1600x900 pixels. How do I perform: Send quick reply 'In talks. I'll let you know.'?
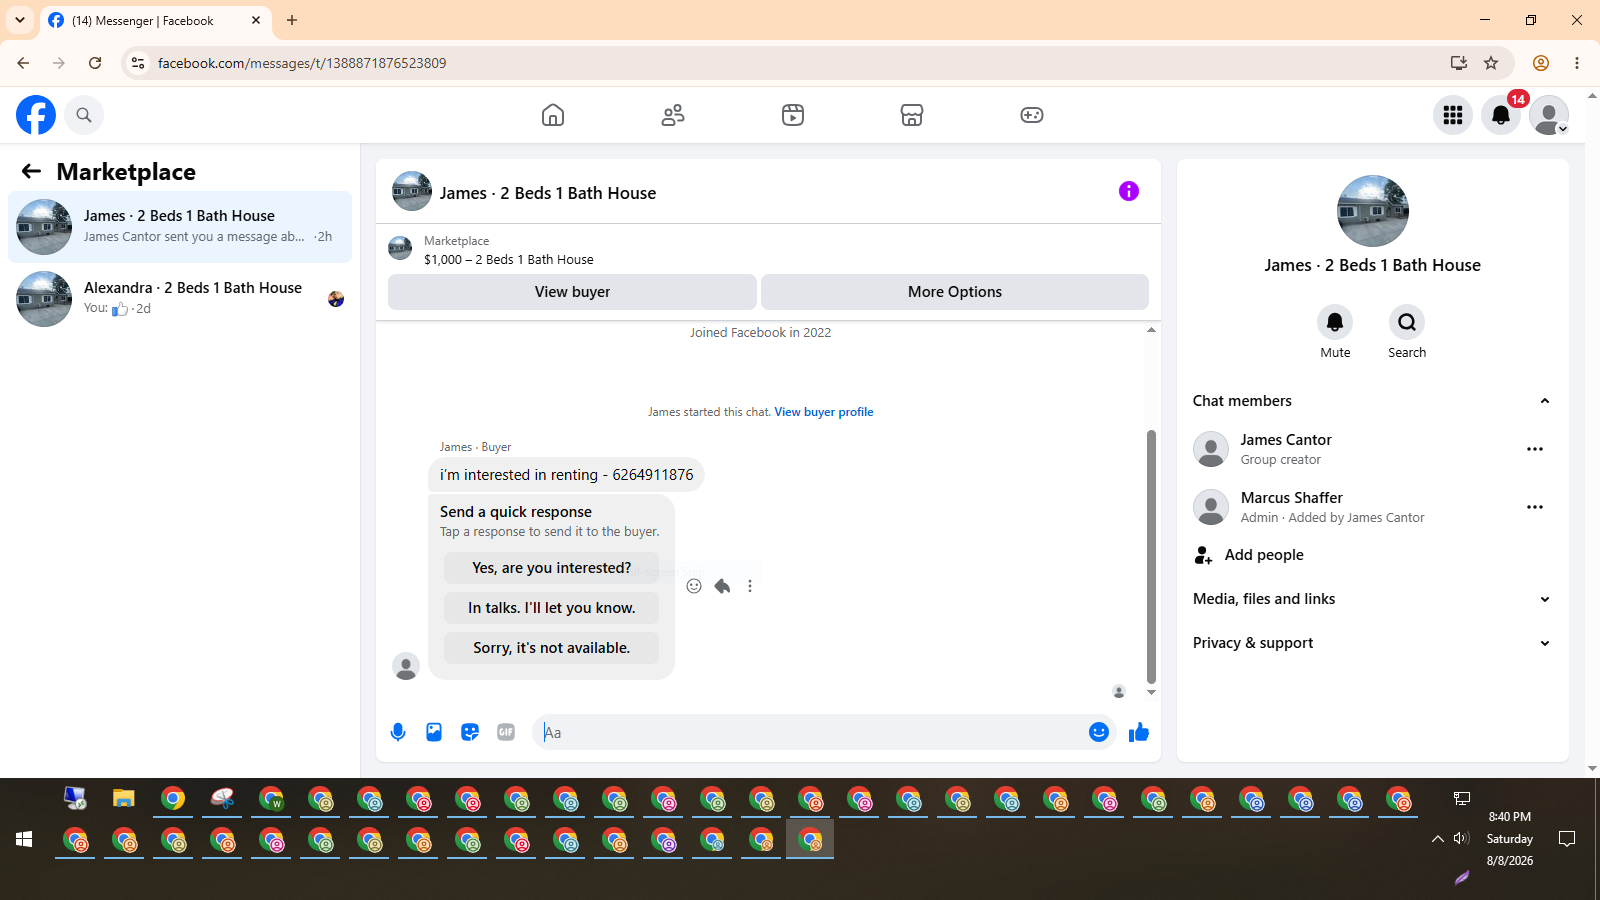click(x=551, y=608)
